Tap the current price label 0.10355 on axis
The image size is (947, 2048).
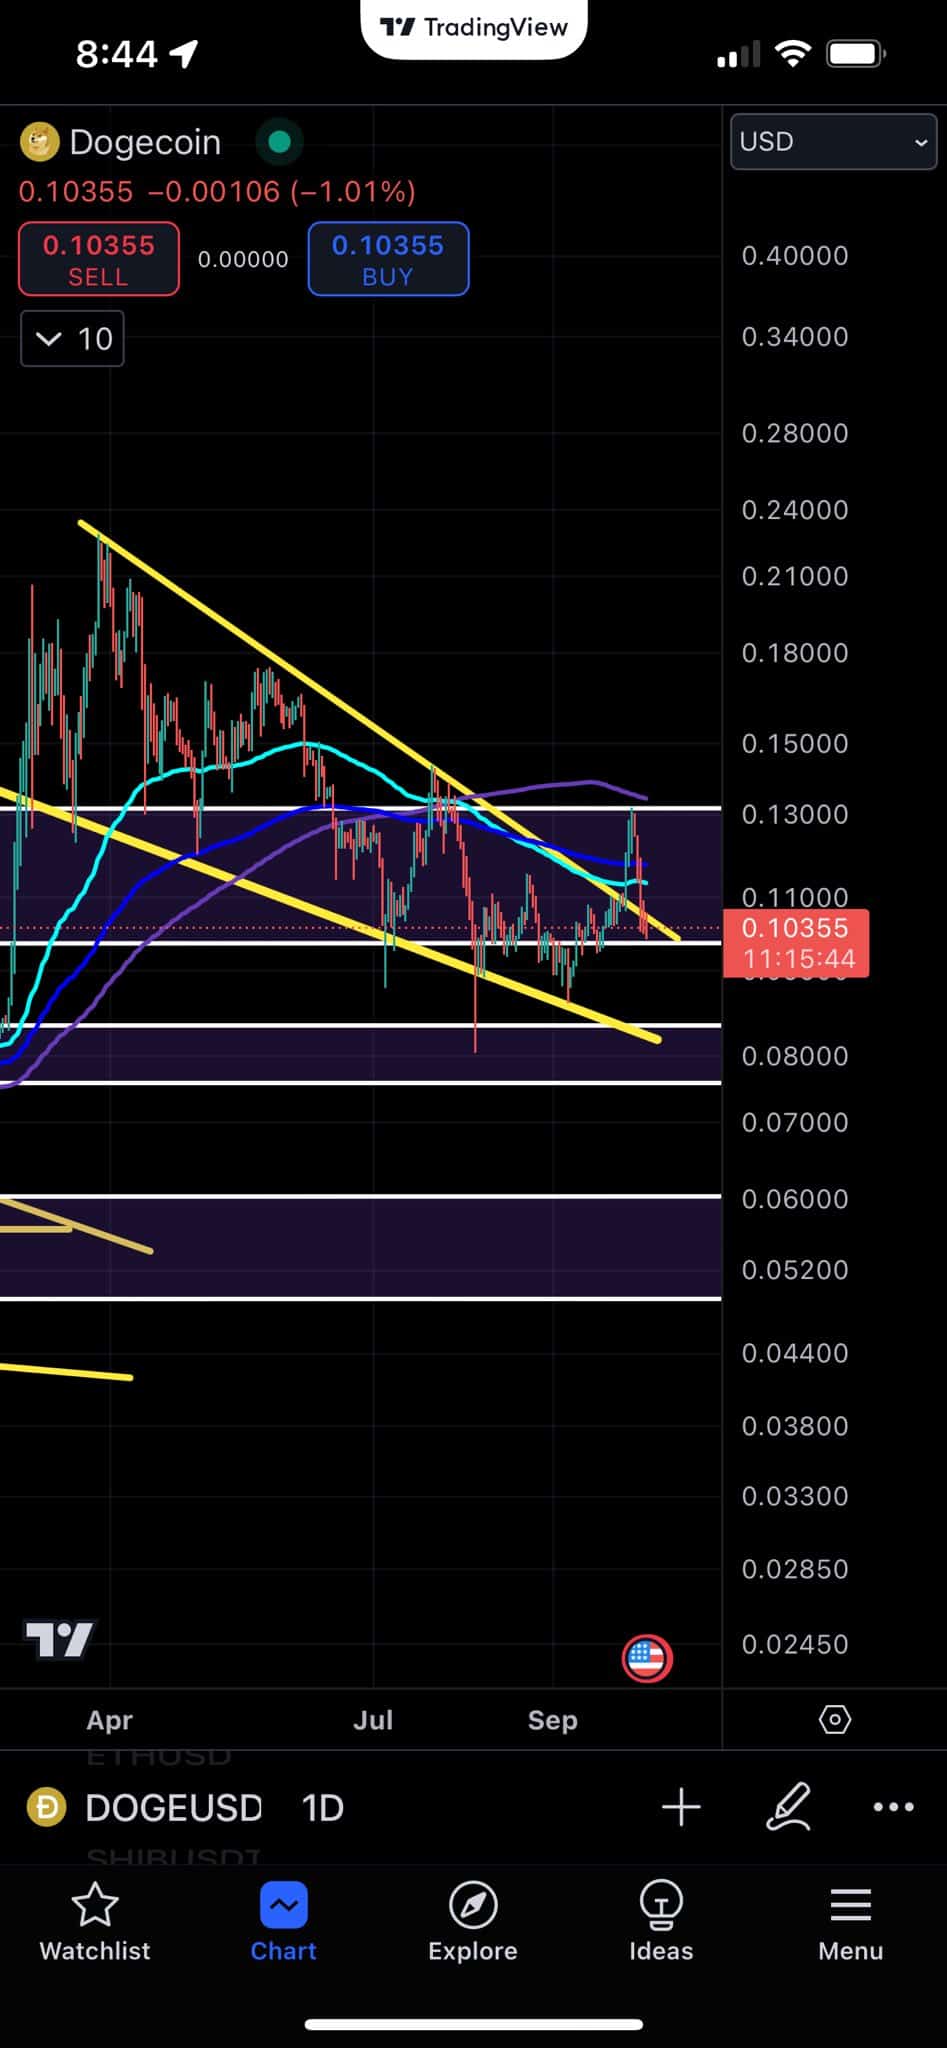[796, 943]
